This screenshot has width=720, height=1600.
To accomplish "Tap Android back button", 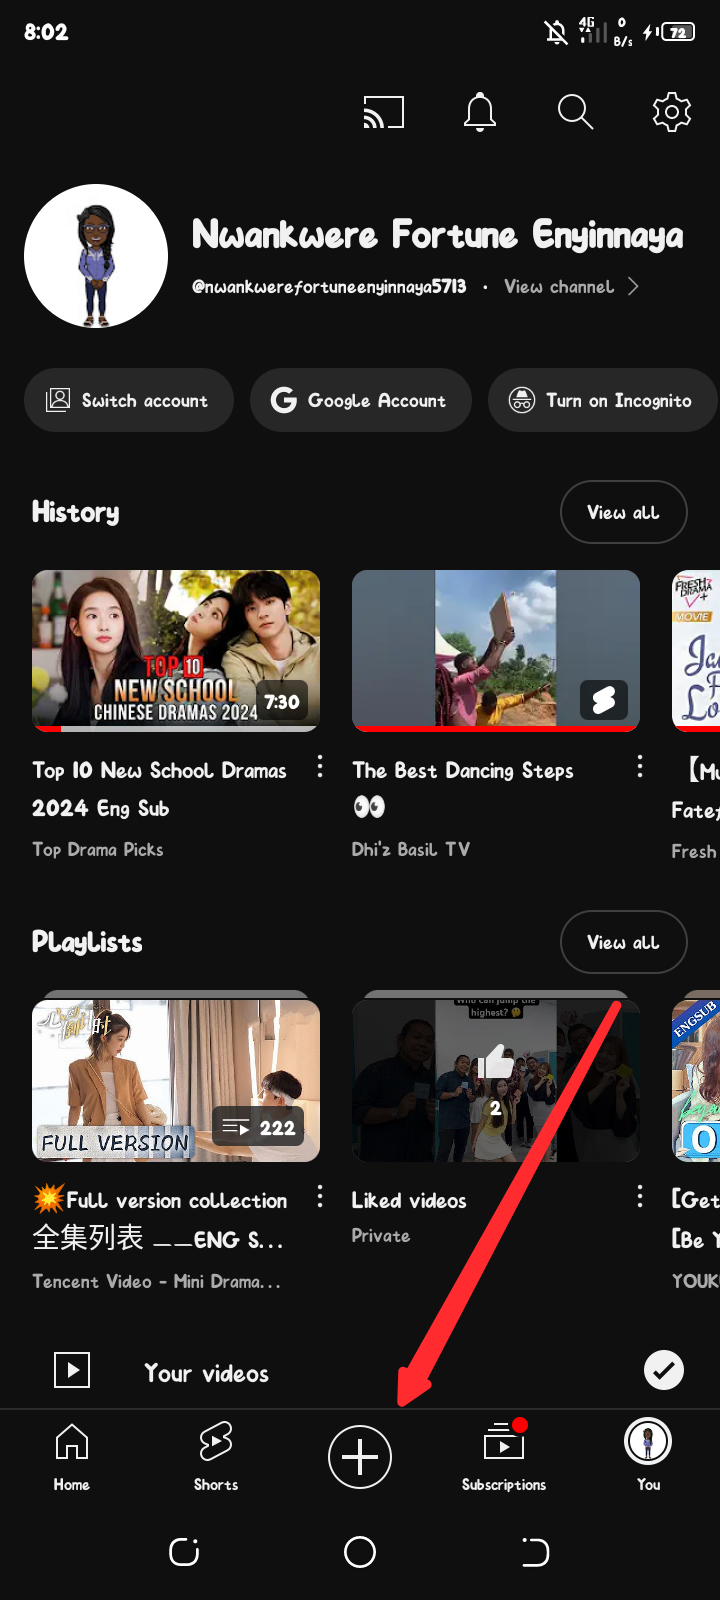I will click(x=536, y=1552).
